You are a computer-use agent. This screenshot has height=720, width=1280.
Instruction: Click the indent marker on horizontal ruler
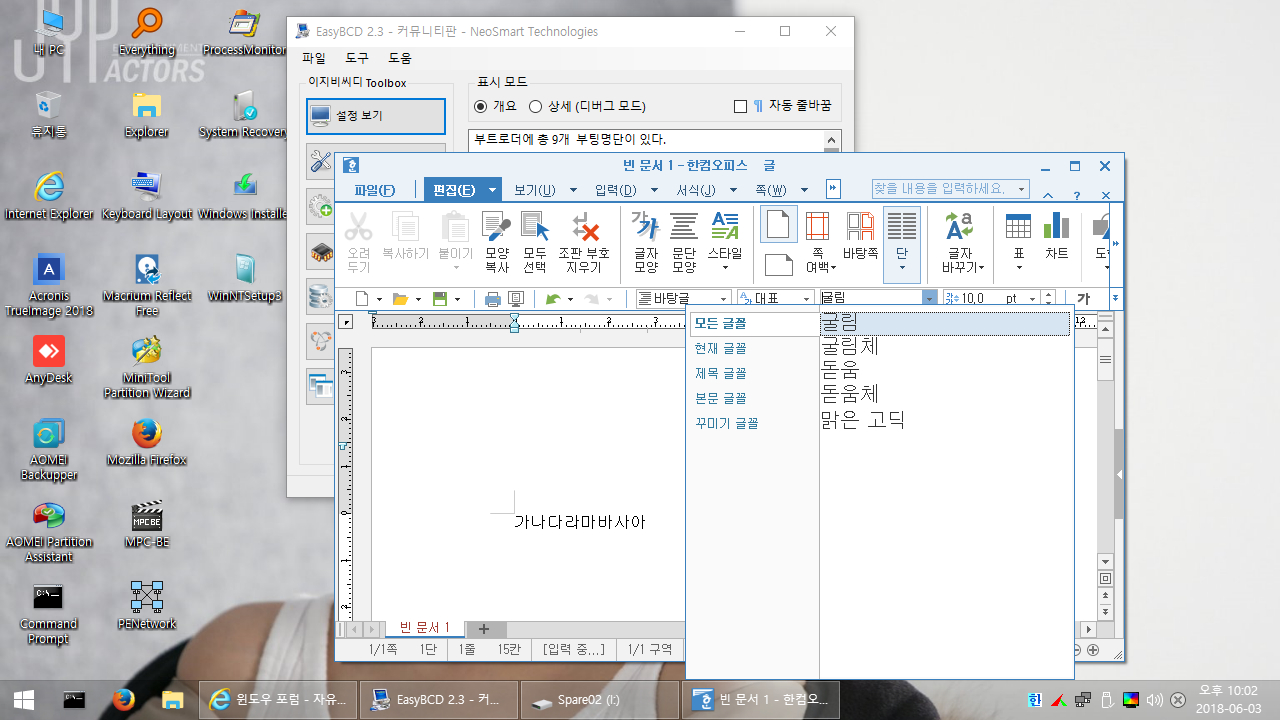(x=514, y=322)
